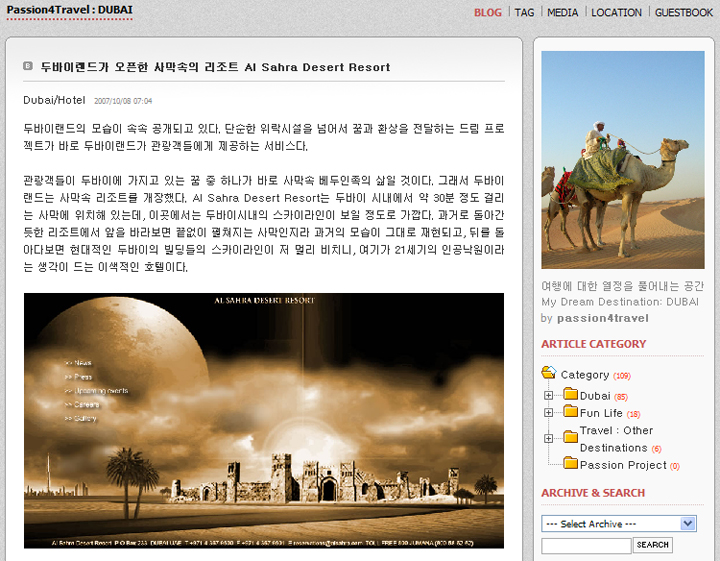Open the Fun Life (16) category
This screenshot has height=561, width=720.
coord(610,413)
